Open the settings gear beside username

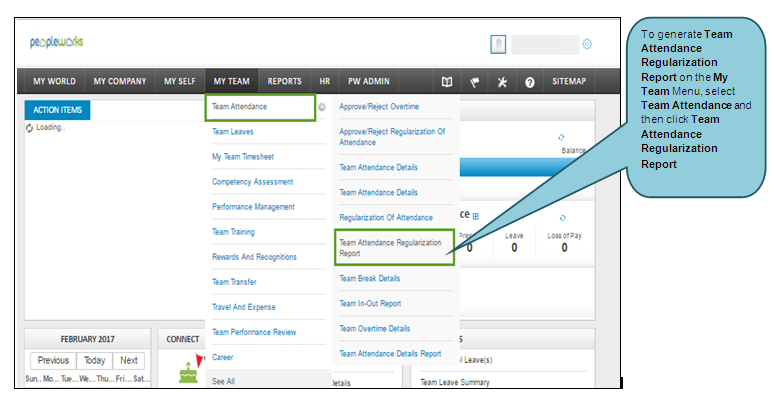pos(587,44)
